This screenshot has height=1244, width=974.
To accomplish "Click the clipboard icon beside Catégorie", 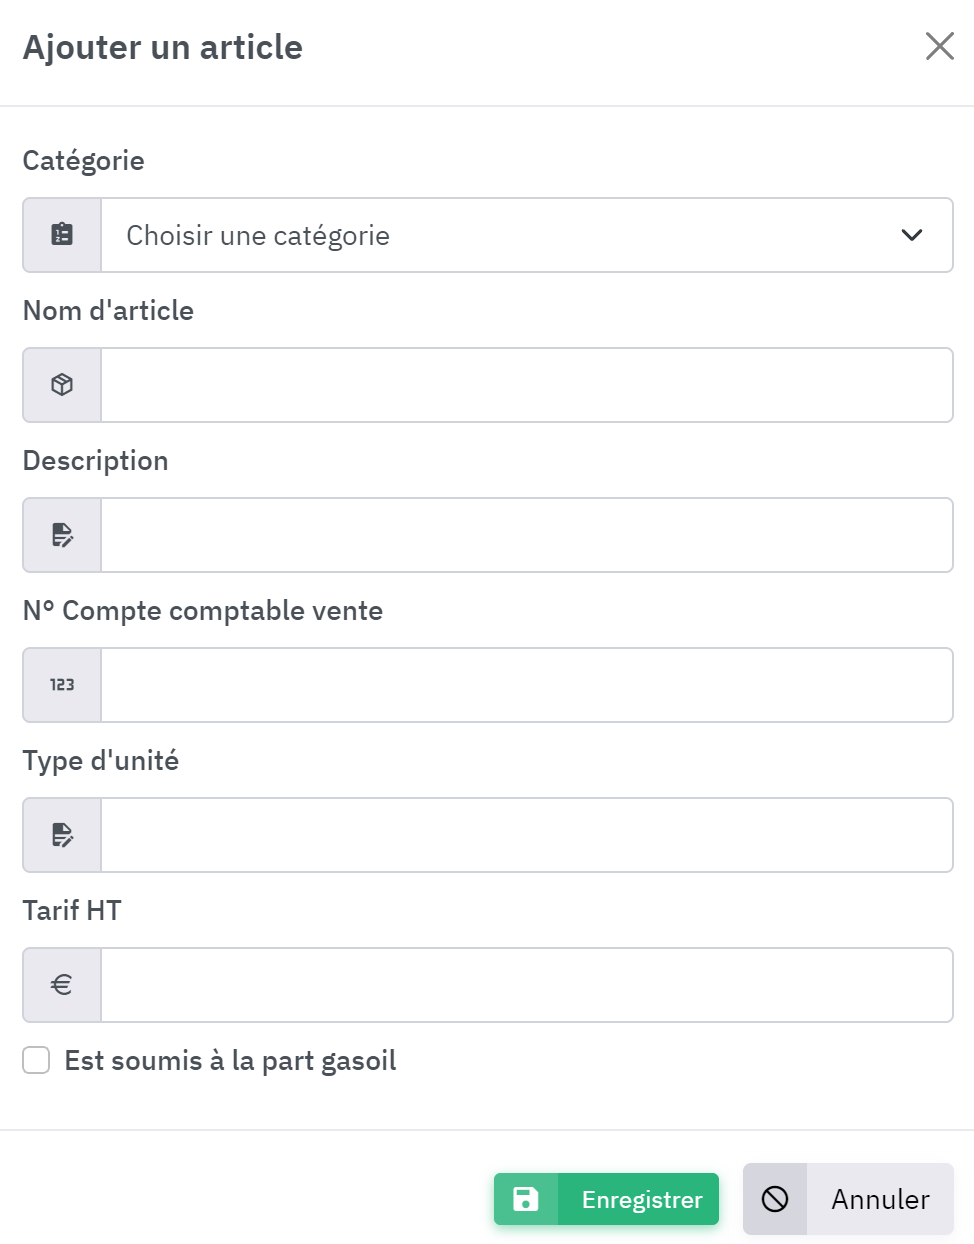I will (62, 235).
